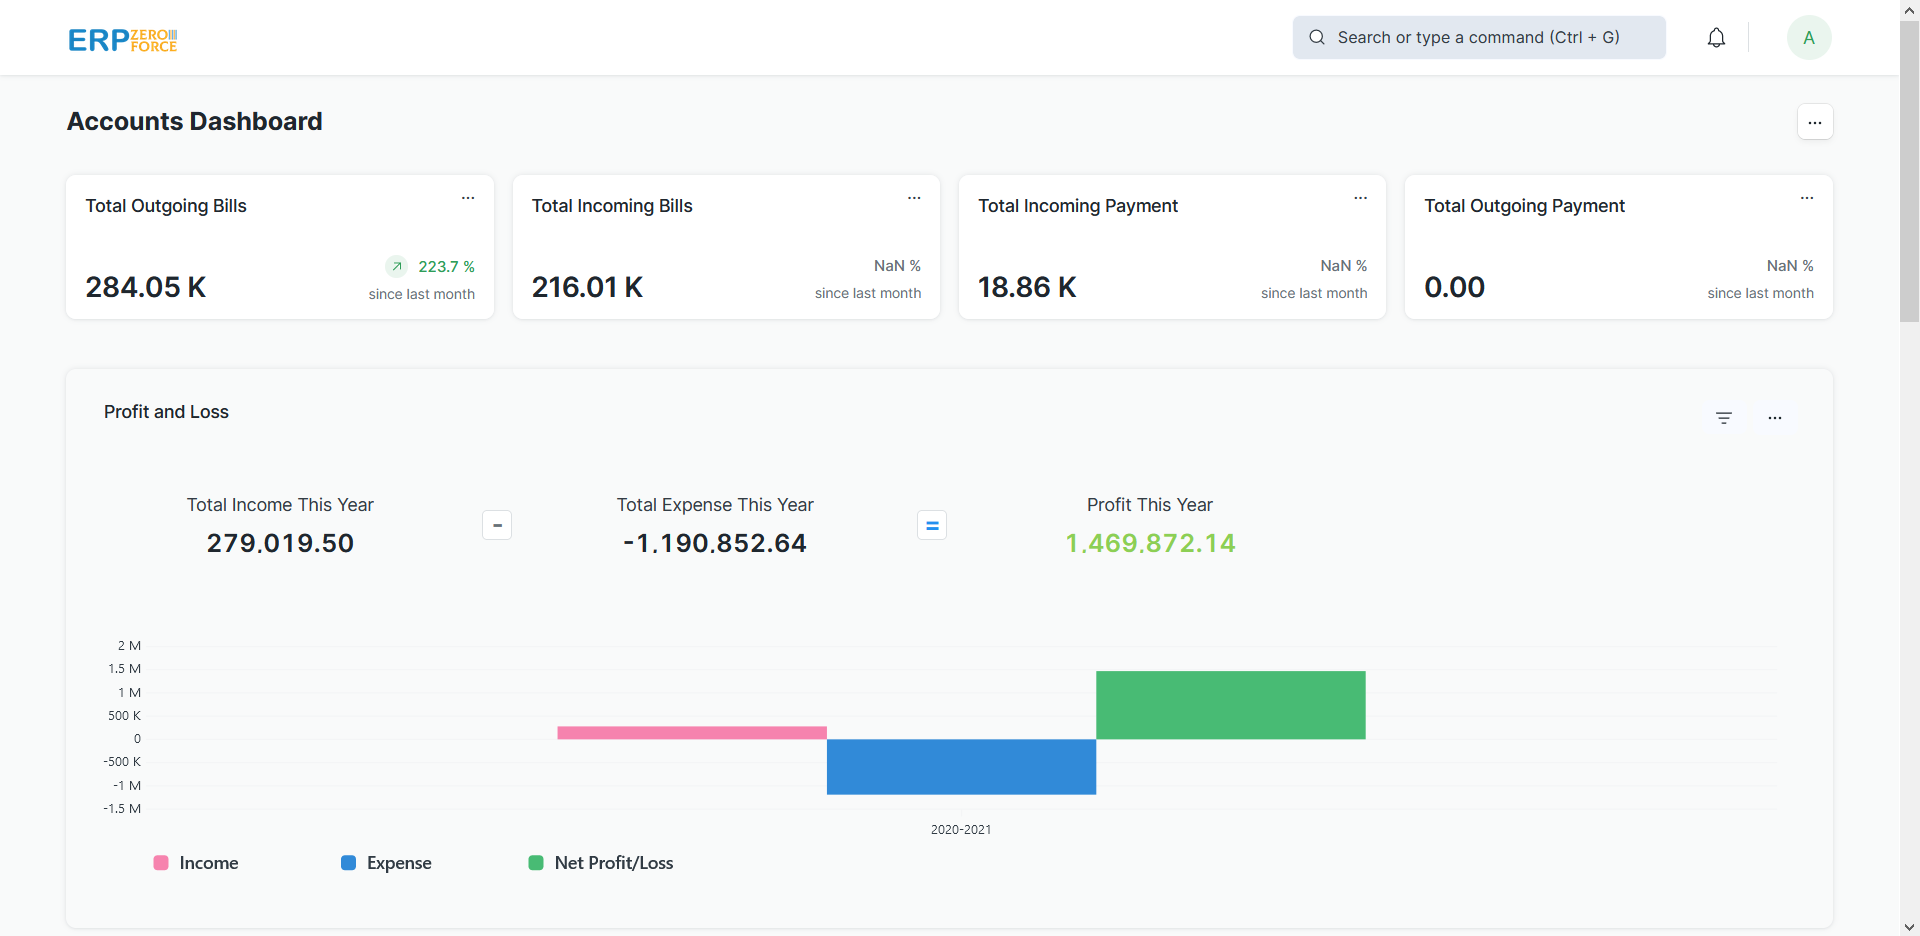This screenshot has width=1920, height=936.
Task: Click the 18.86 K value
Action: click(1027, 287)
